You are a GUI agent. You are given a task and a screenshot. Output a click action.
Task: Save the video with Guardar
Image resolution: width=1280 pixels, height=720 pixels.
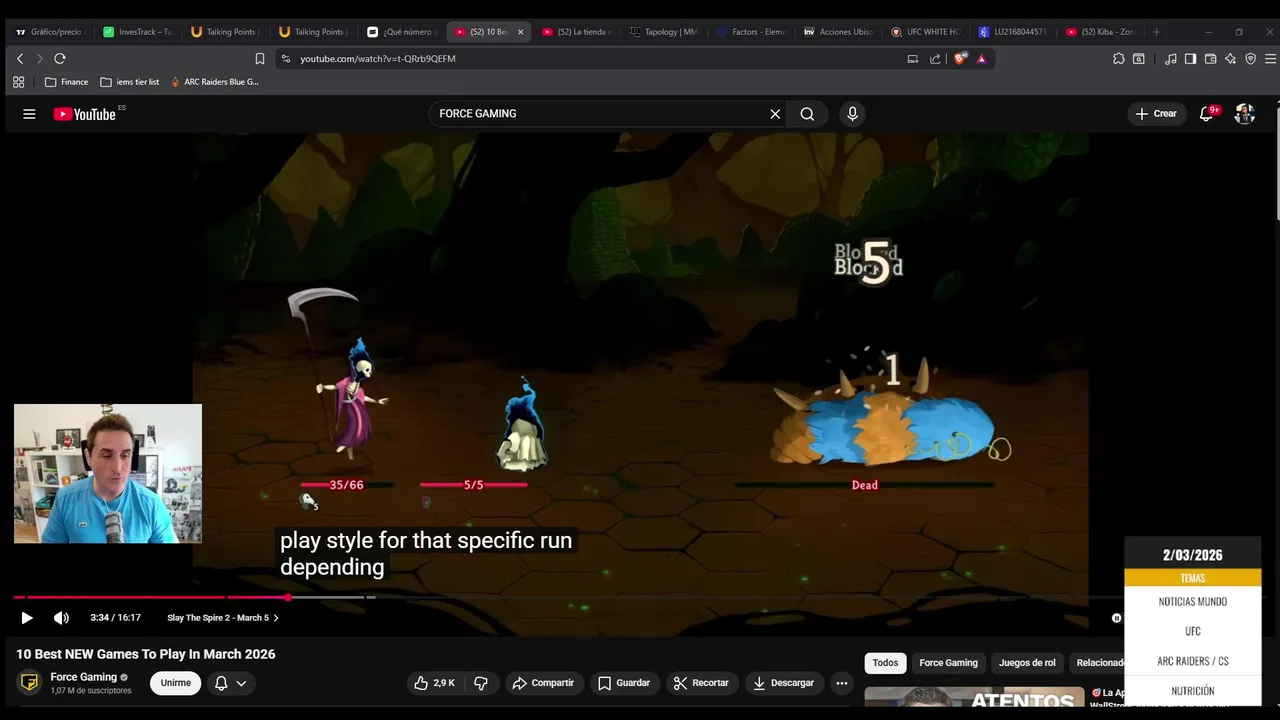pyautogui.click(x=624, y=683)
